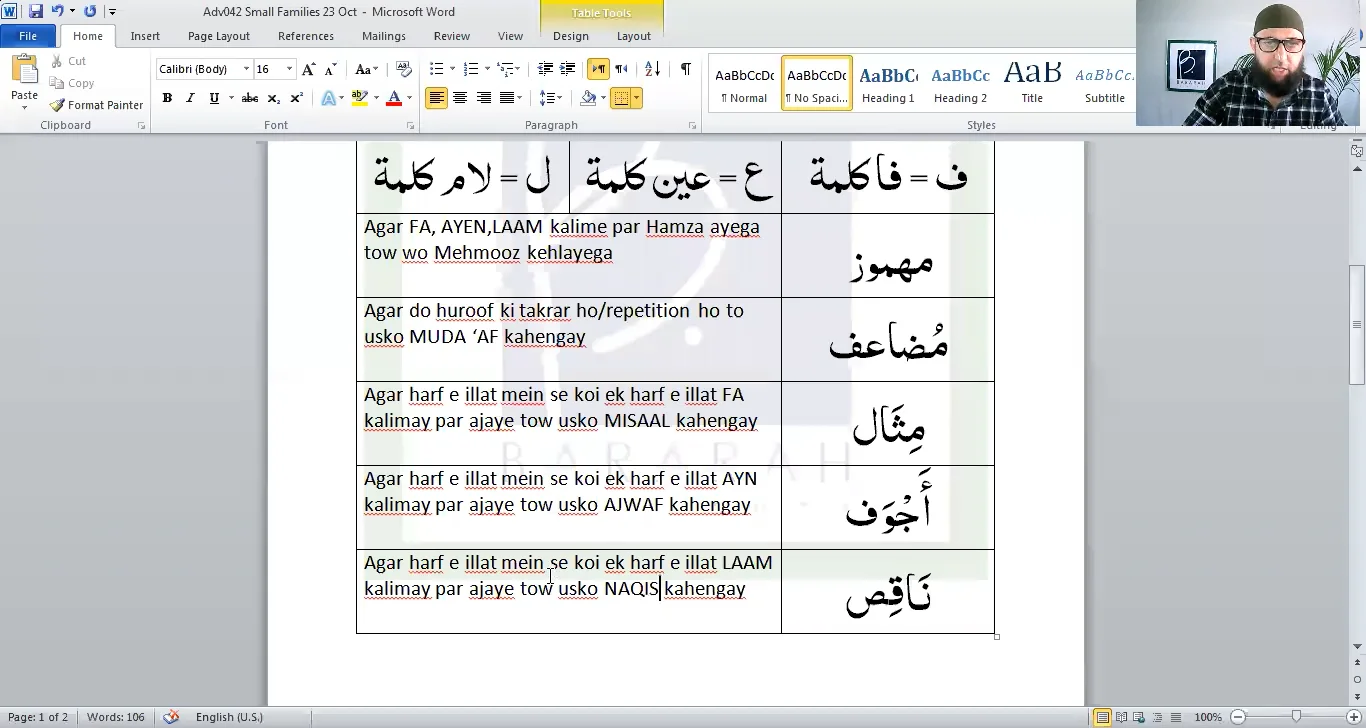Screen dimensions: 1366x728
Task: Expand the font size dropdown
Action: click(x=289, y=69)
